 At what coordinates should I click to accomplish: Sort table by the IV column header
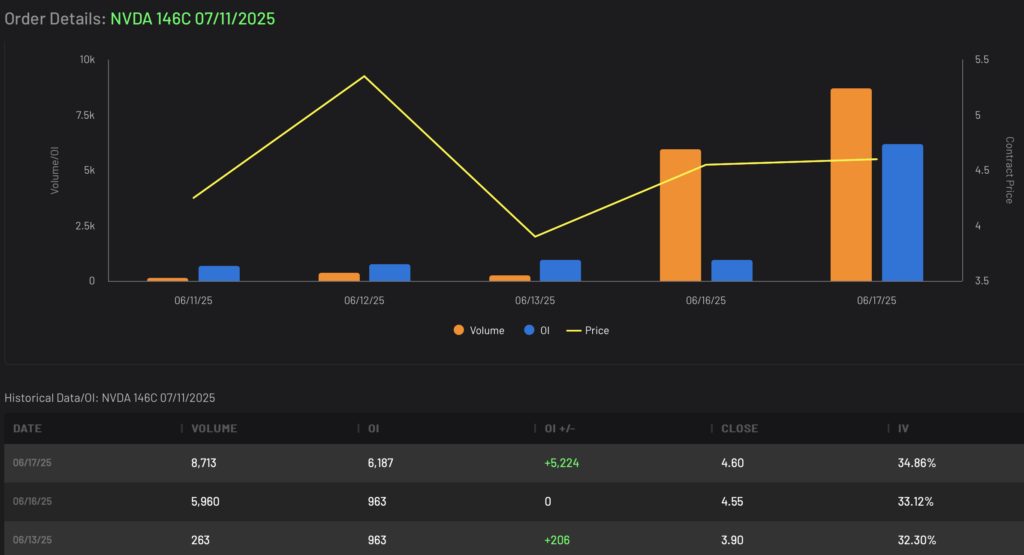click(903, 428)
